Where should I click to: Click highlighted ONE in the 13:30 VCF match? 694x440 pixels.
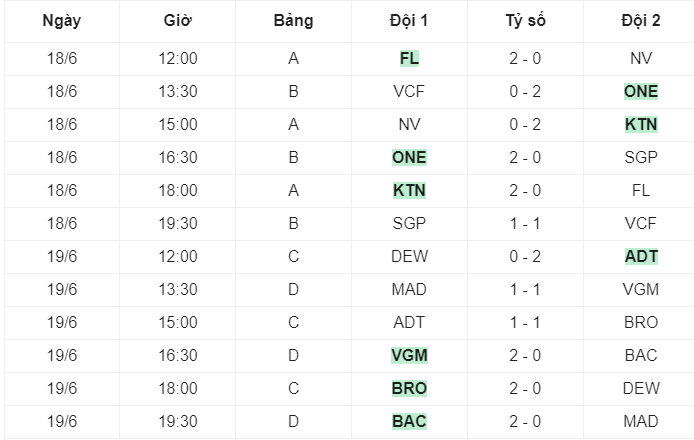pyautogui.click(x=641, y=91)
